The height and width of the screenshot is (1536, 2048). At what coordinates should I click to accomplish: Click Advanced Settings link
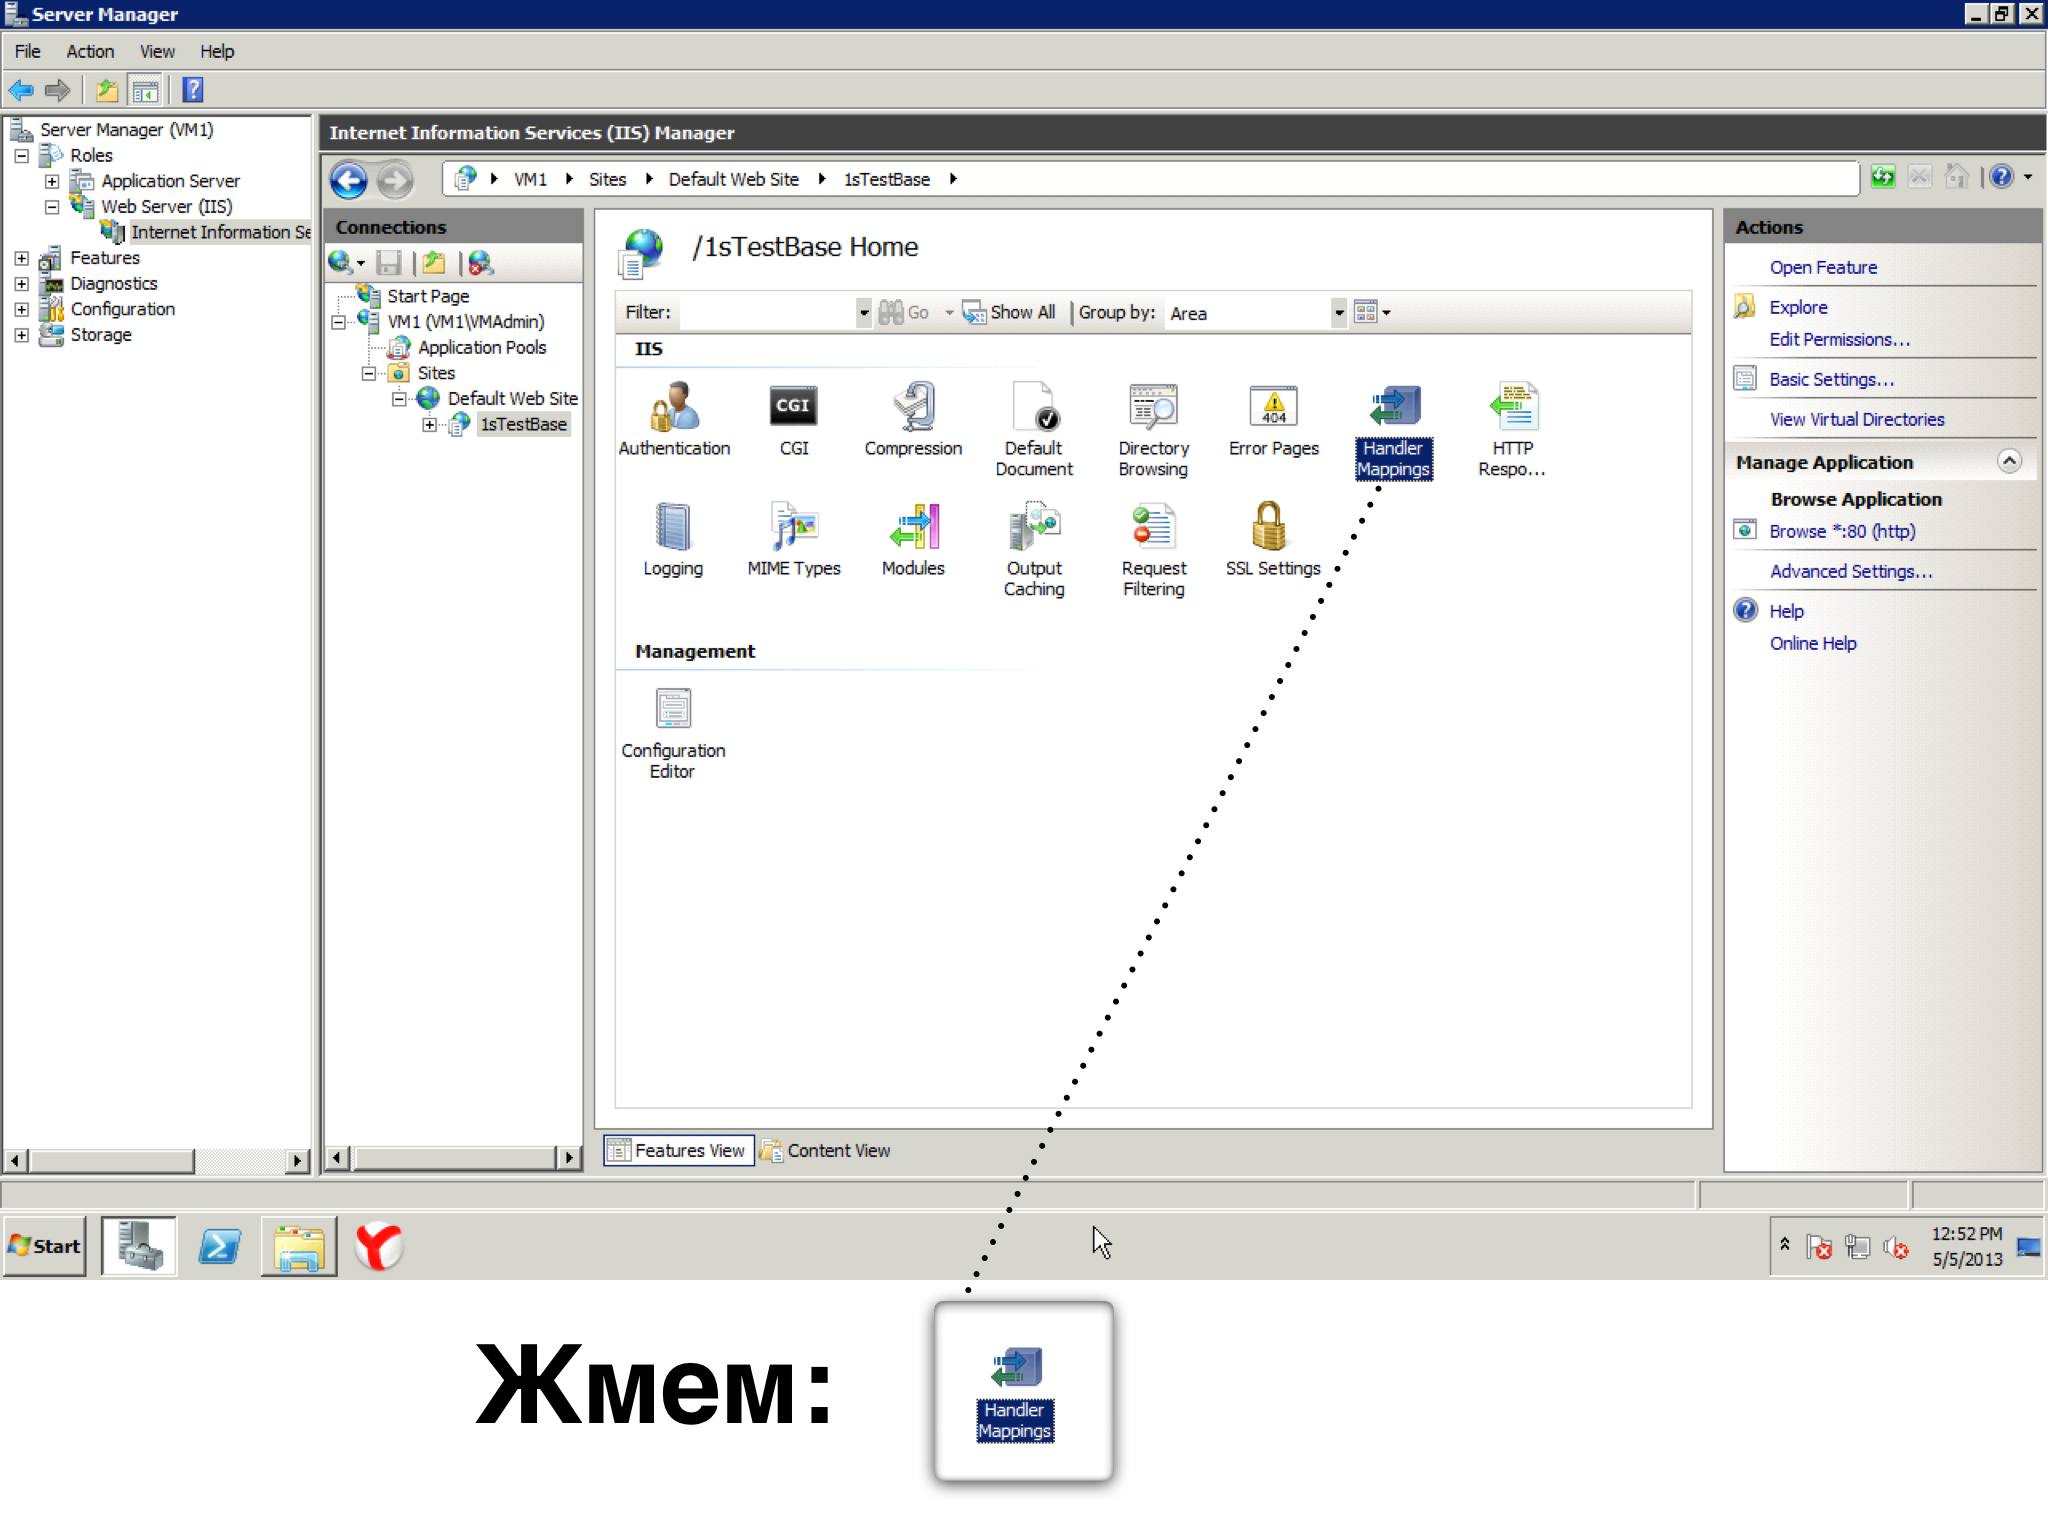click(1850, 571)
